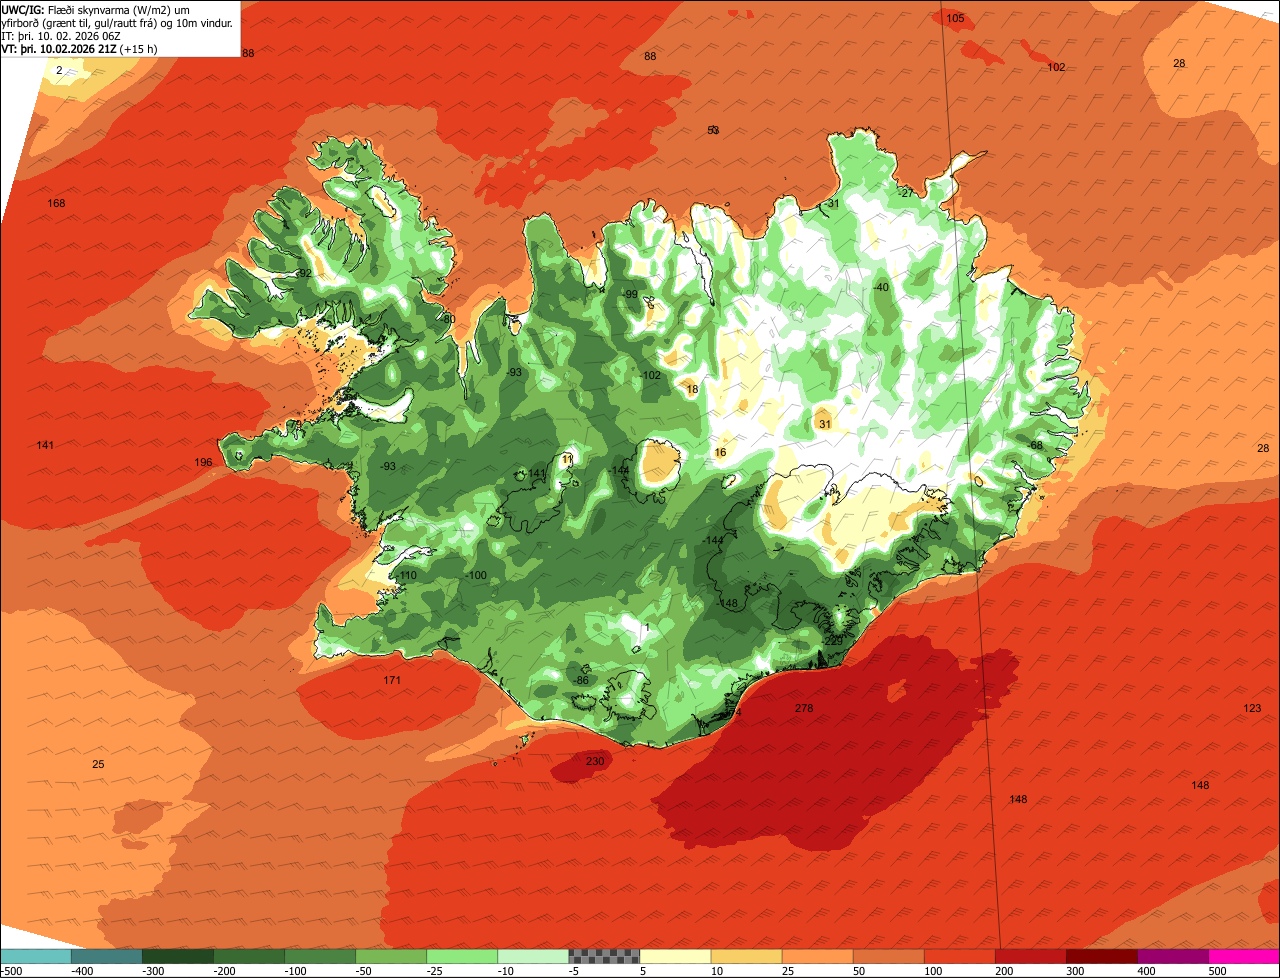Select the purple legend swatch between 400 and 500
Viewport: 1280px width, 978px height.
tap(1172, 956)
